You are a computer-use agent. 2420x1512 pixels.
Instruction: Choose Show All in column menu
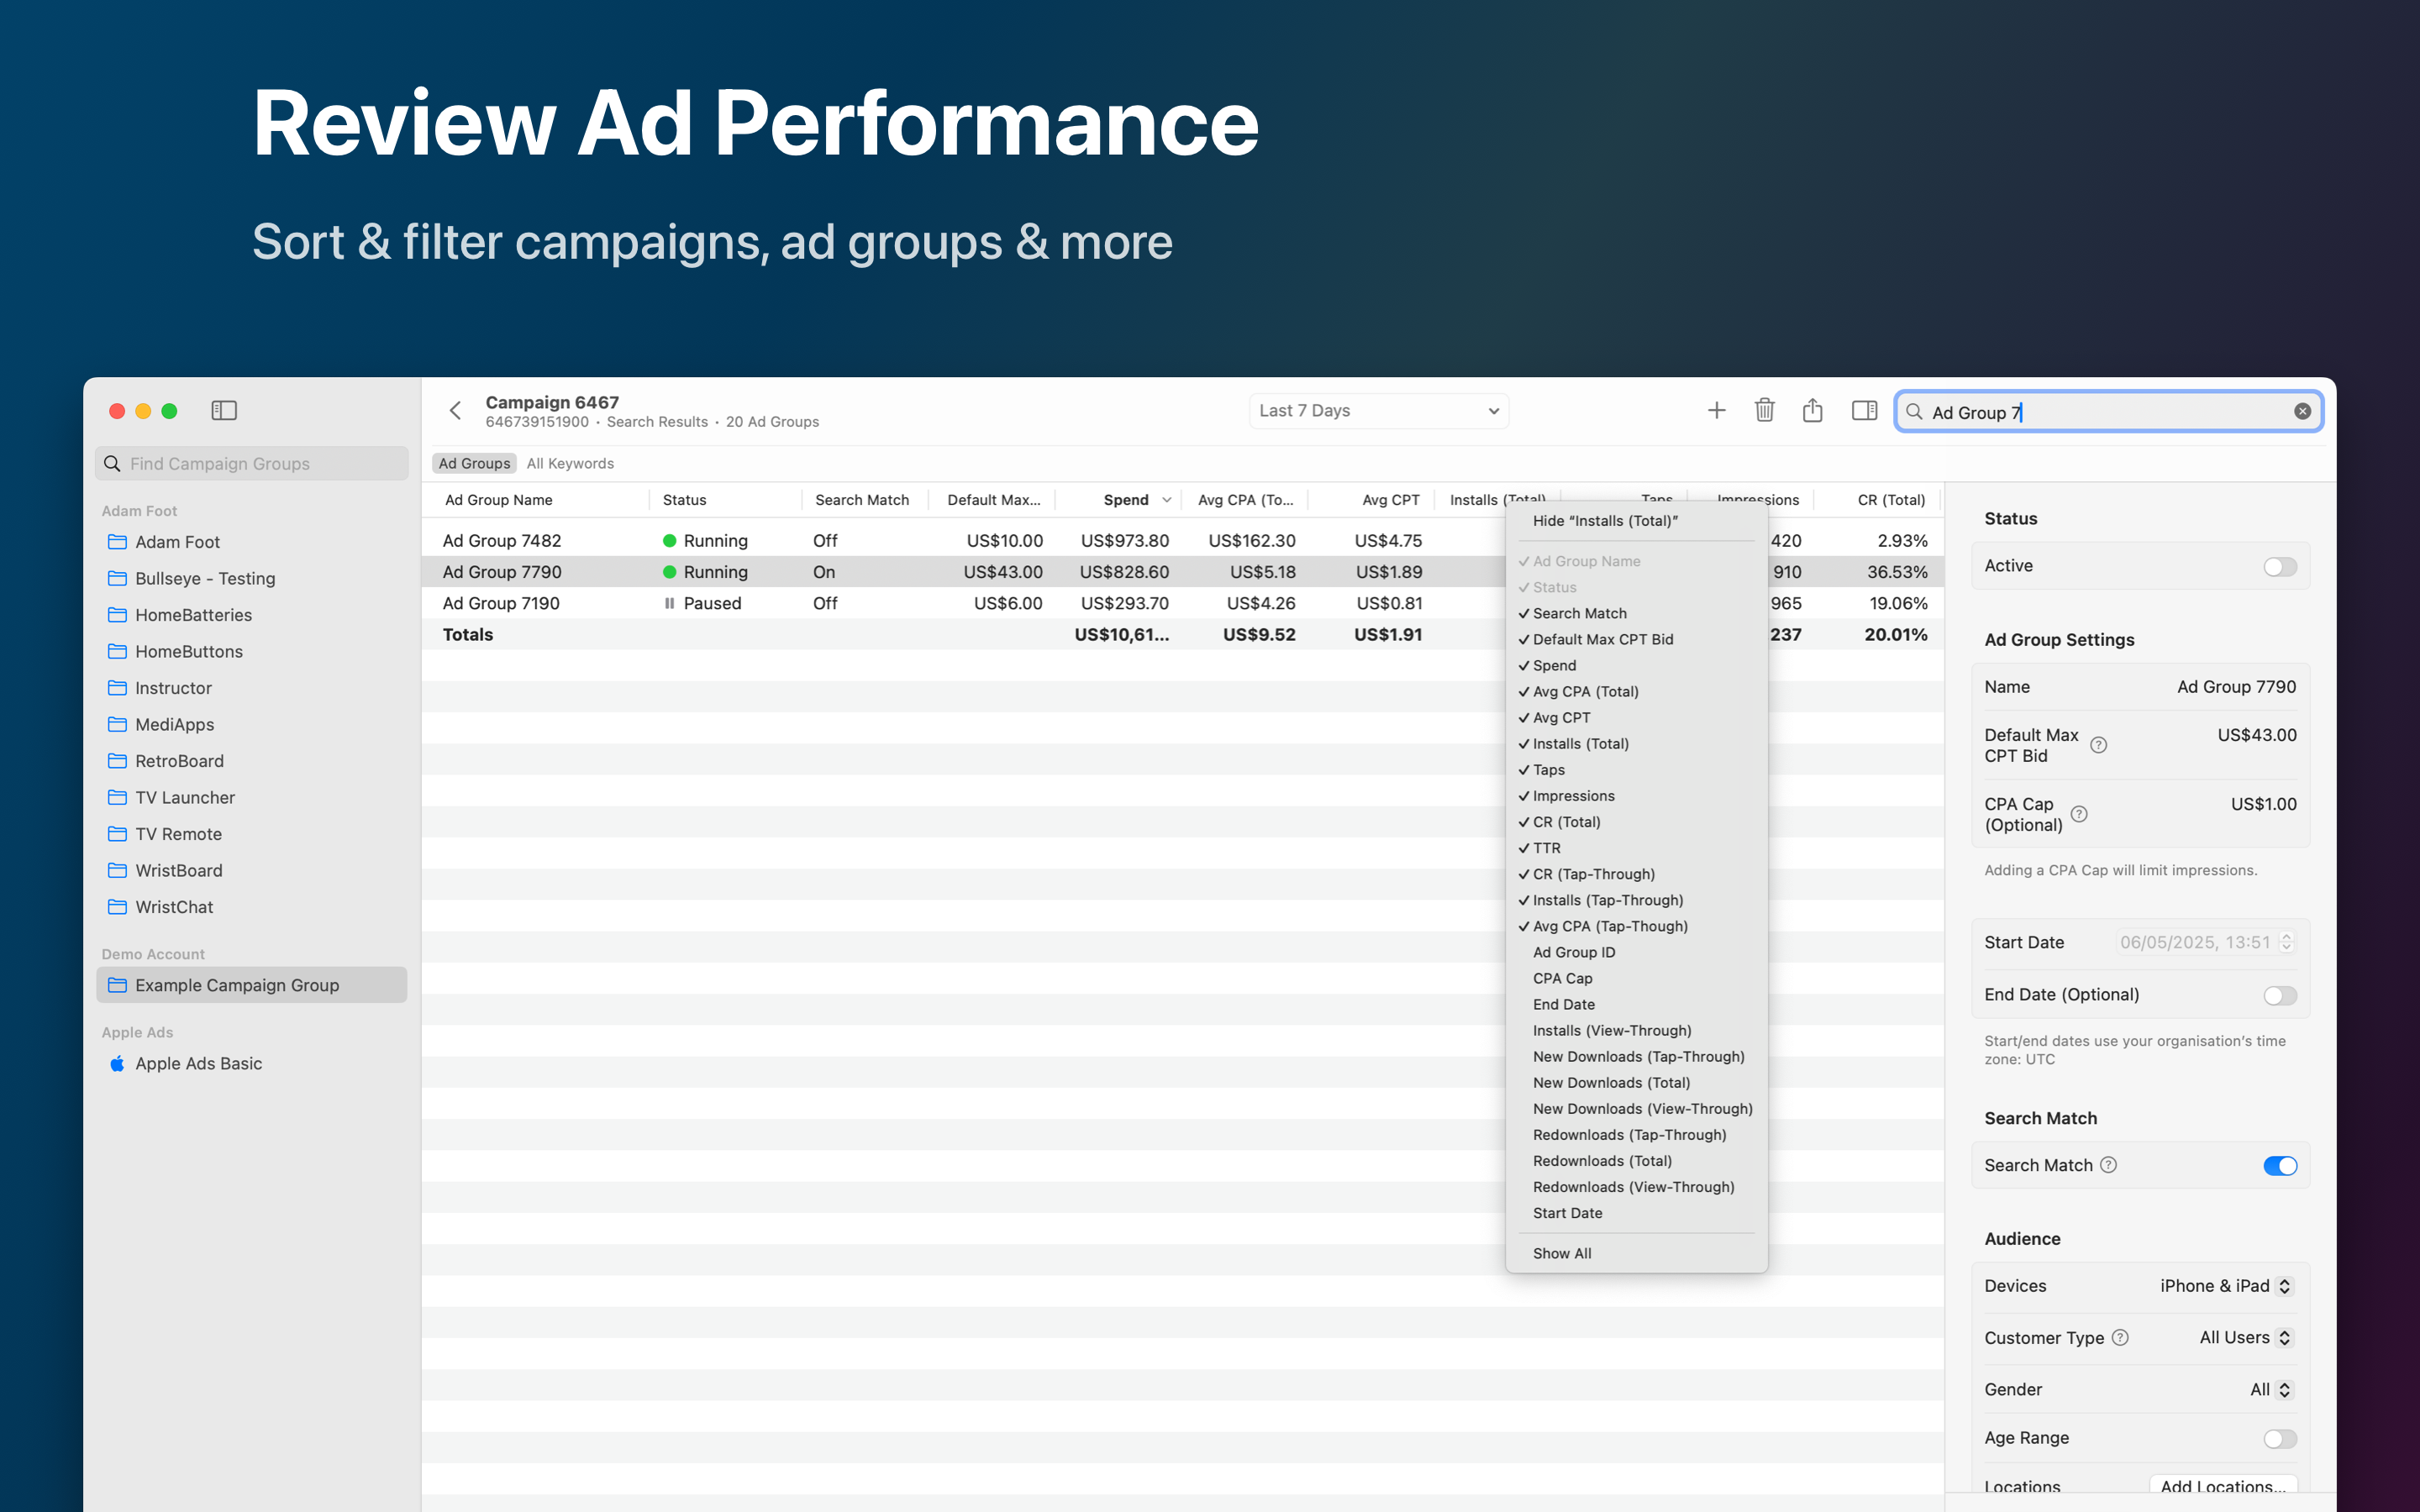[1636, 1253]
